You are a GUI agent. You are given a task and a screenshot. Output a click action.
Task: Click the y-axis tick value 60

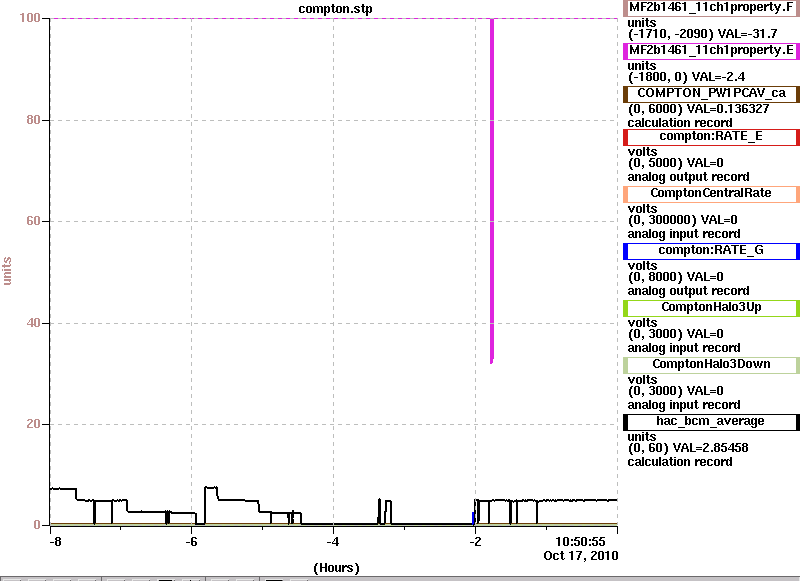click(33, 221)
